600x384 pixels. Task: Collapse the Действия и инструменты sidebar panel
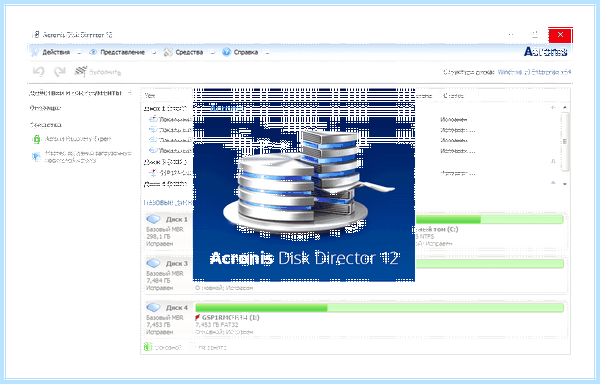130,93
